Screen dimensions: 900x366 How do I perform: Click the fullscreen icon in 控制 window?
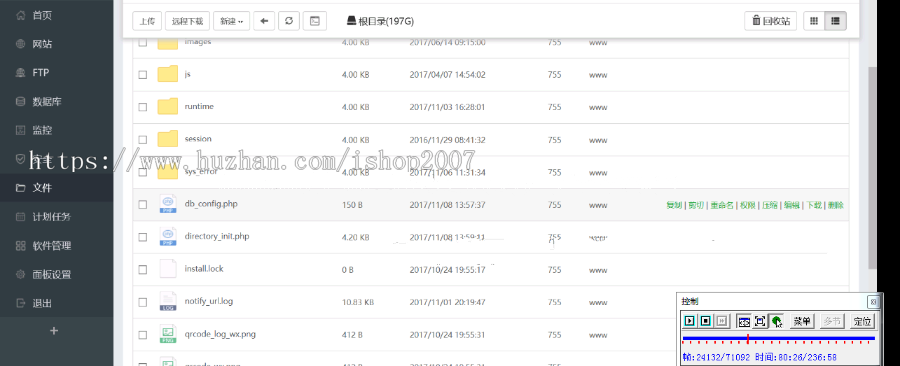760,321
